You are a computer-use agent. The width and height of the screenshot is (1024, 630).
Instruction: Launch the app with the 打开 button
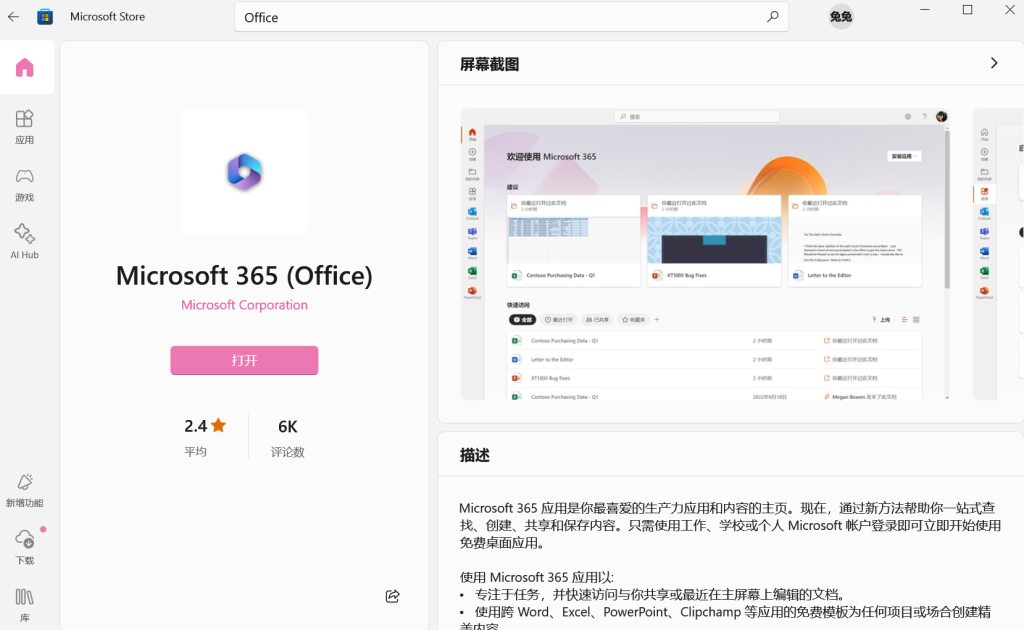click(x=244, y=360)
